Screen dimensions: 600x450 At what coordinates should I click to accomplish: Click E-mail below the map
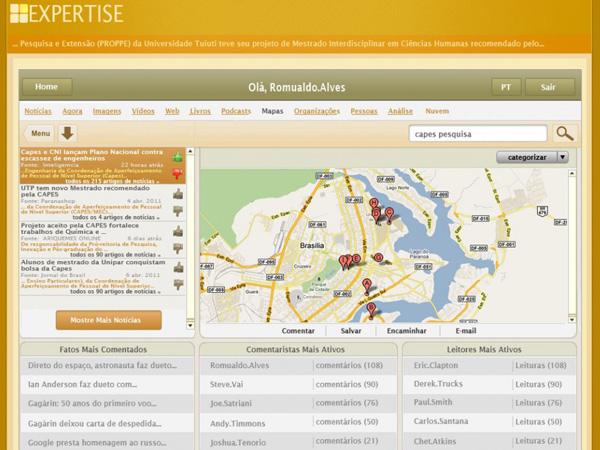466,331
